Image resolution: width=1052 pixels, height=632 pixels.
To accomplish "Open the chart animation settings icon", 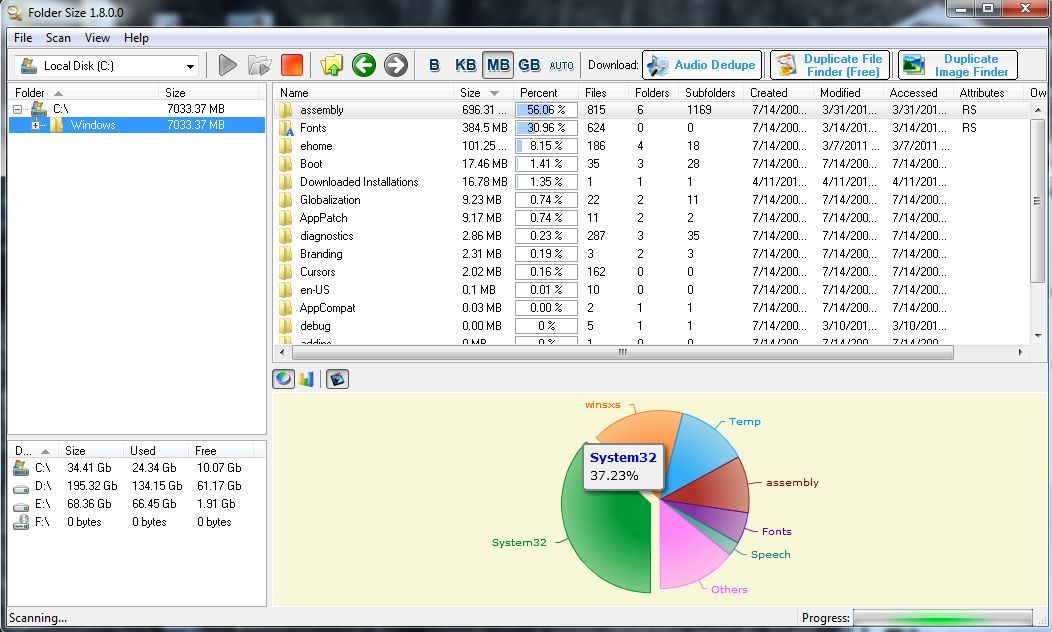I will pos(337,378).
